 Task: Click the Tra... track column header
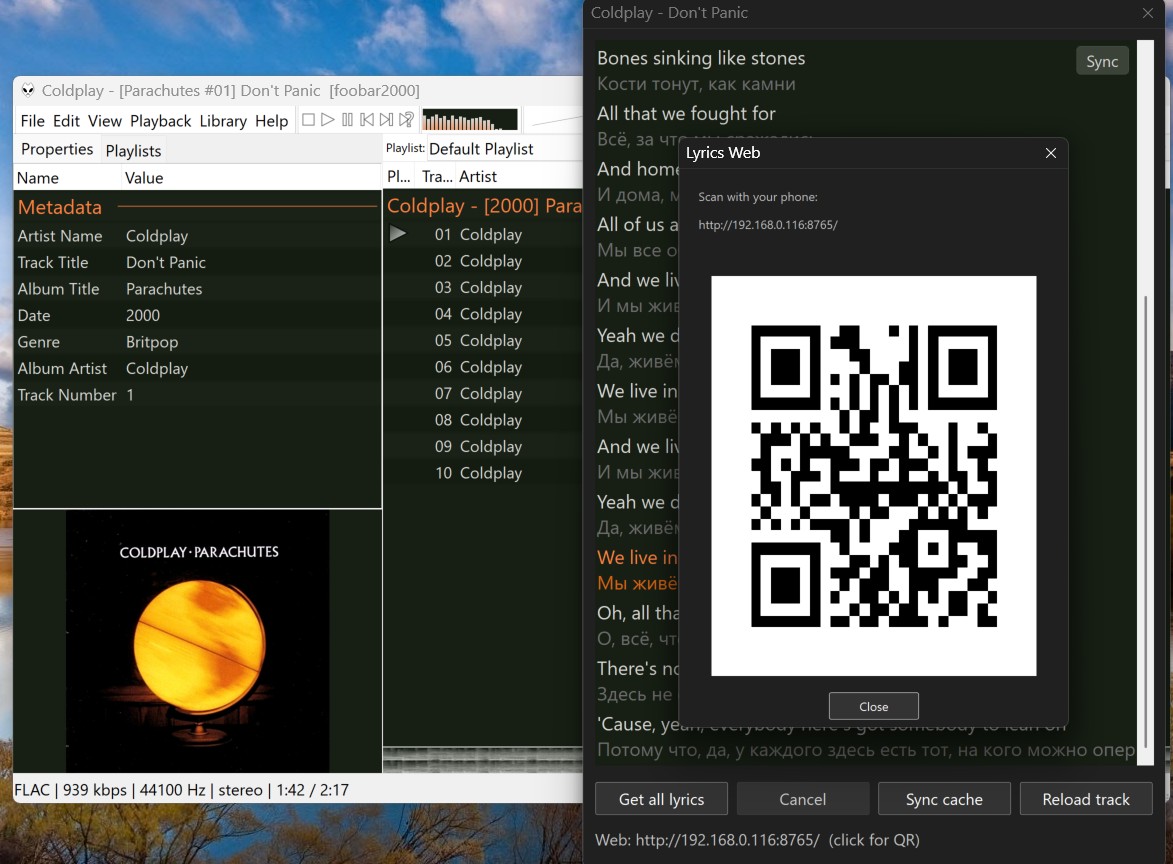point(437,177)
